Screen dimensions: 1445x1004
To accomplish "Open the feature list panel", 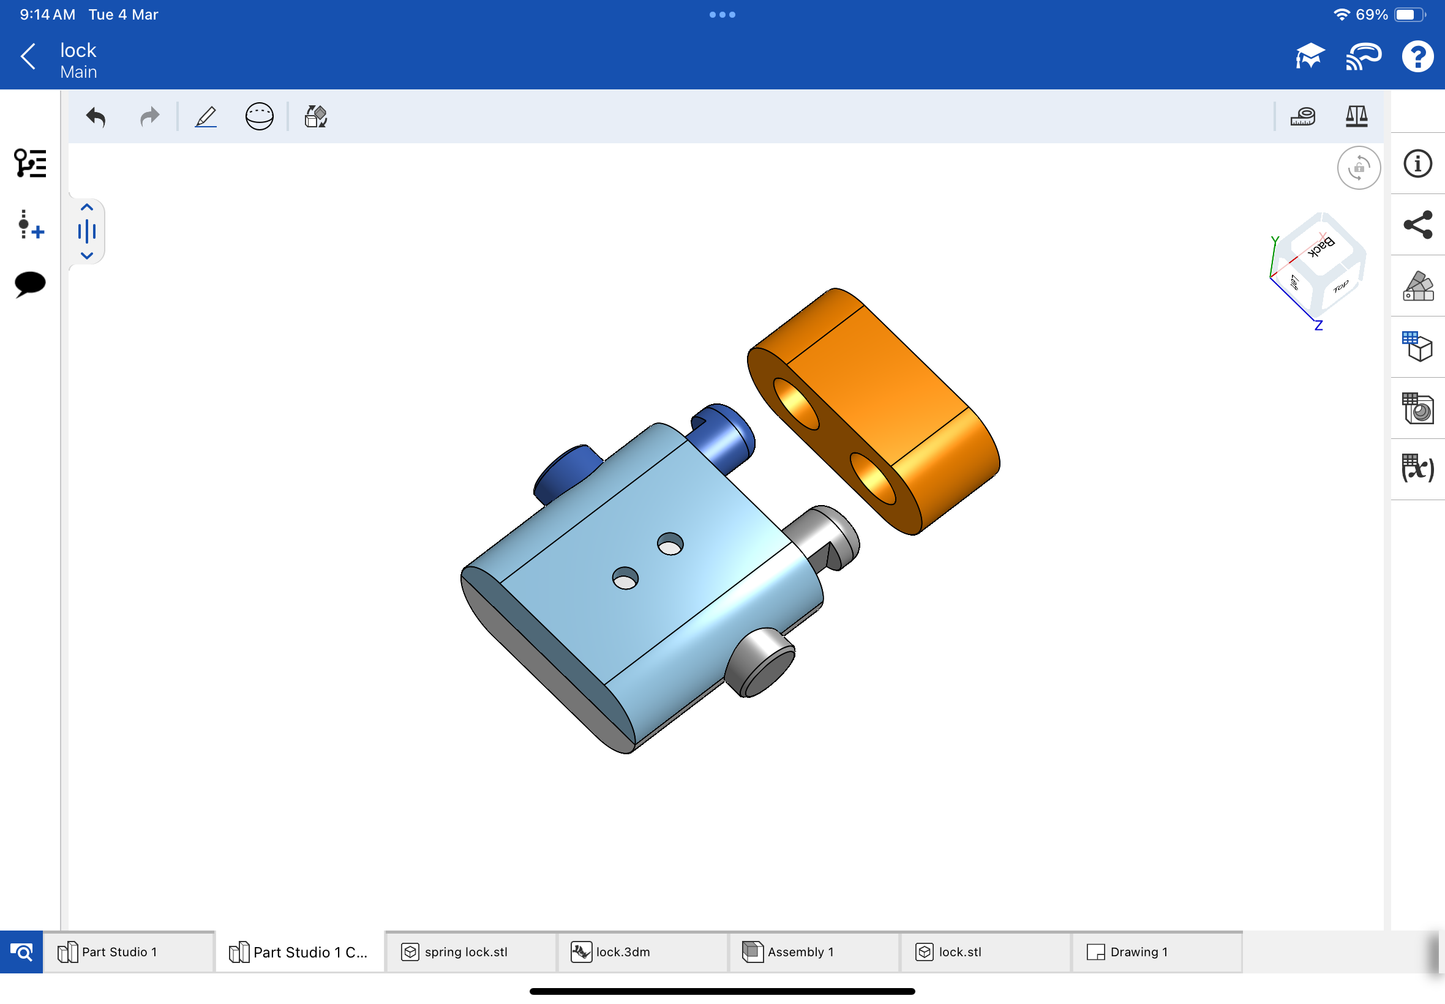I will tap(30, 163).
